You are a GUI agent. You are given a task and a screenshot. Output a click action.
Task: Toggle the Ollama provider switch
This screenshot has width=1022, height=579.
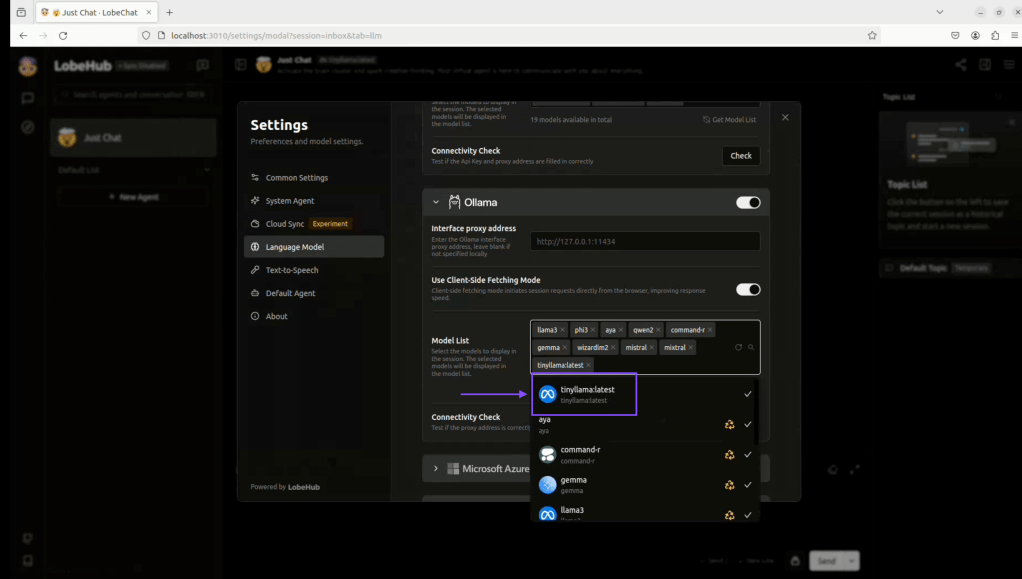(748, 202)
